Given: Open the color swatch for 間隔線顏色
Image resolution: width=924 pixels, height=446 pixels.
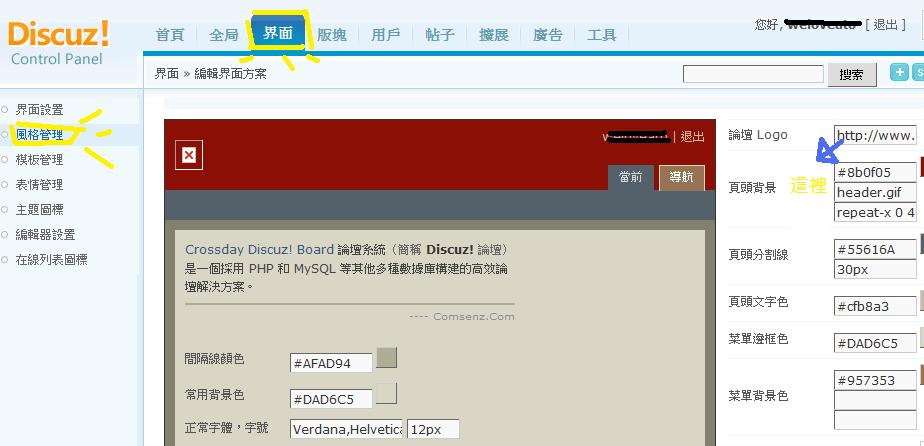Looking at the screenshot, I should tap(387, 358).
